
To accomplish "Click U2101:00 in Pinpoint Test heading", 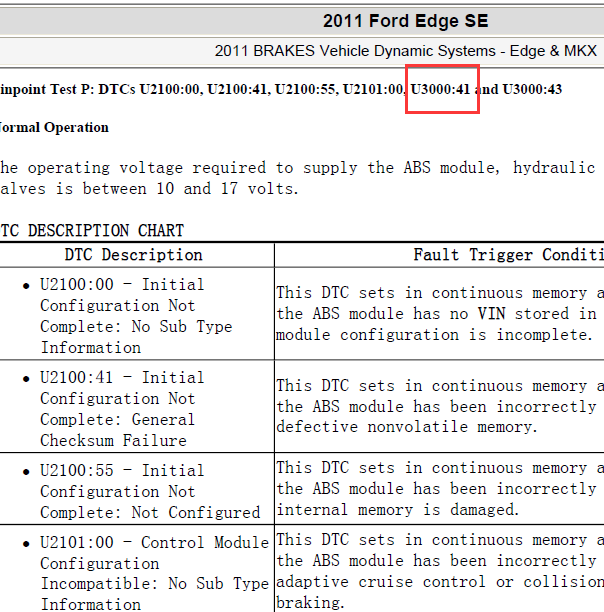I will click(x=373, y=89).
